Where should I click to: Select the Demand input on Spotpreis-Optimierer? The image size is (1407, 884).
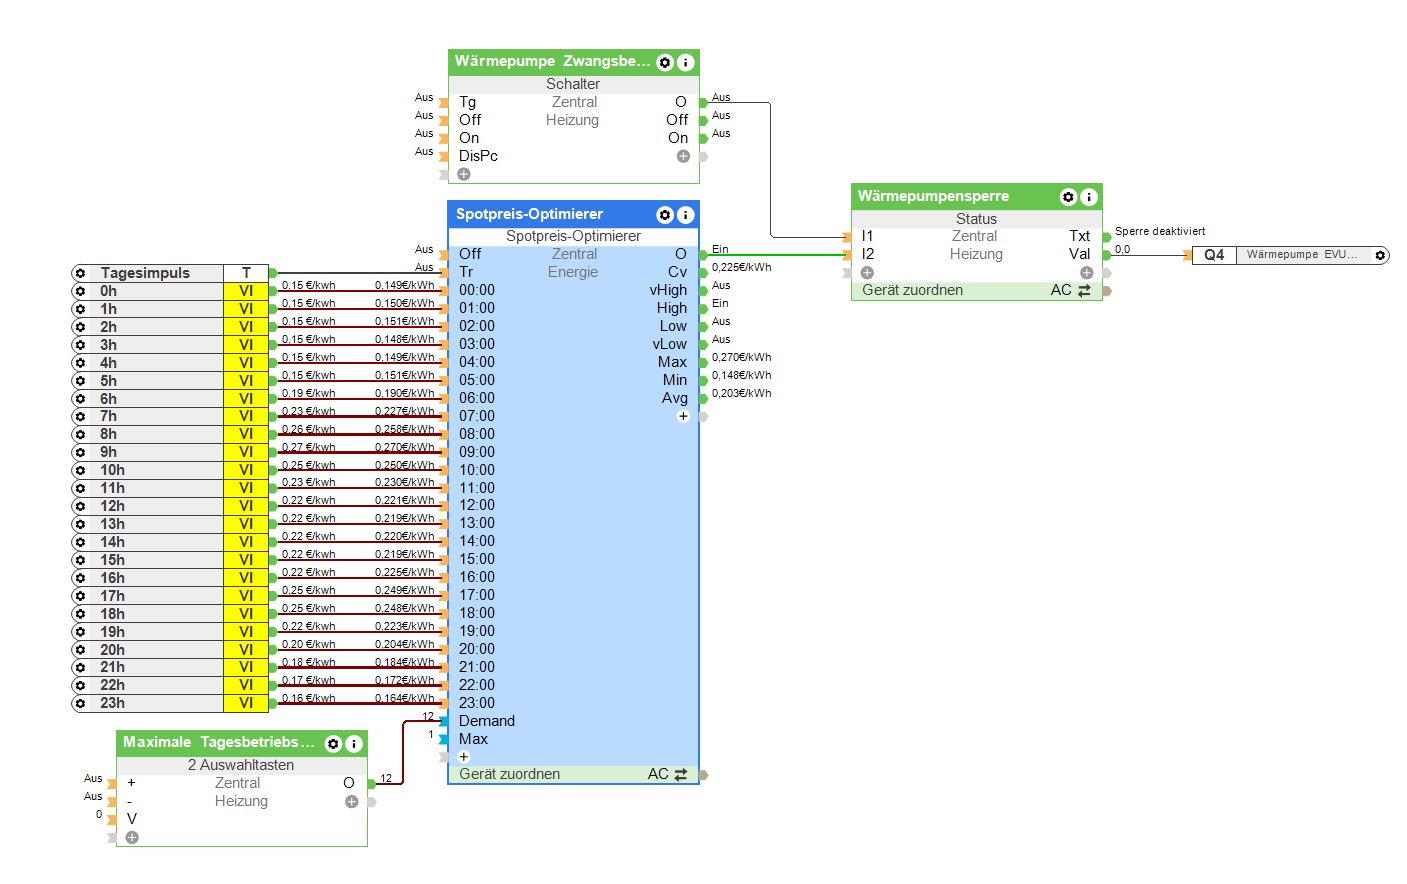pos(487,721)
